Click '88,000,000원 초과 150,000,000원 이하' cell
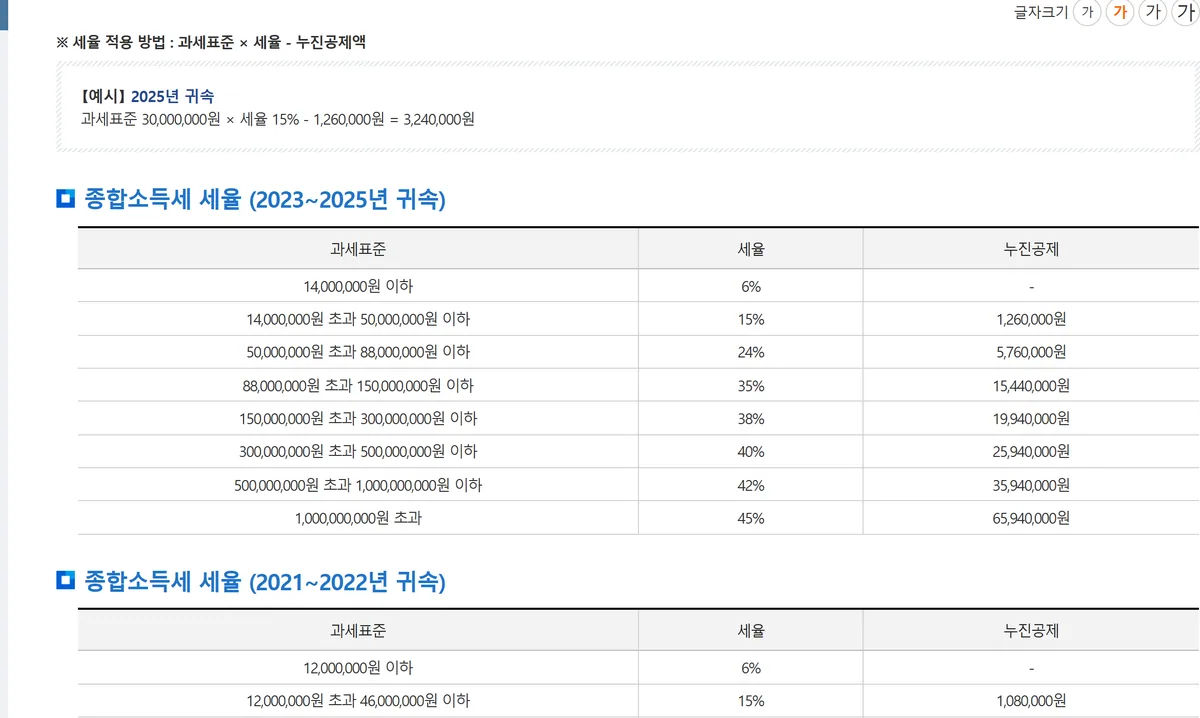 [358, 385]
